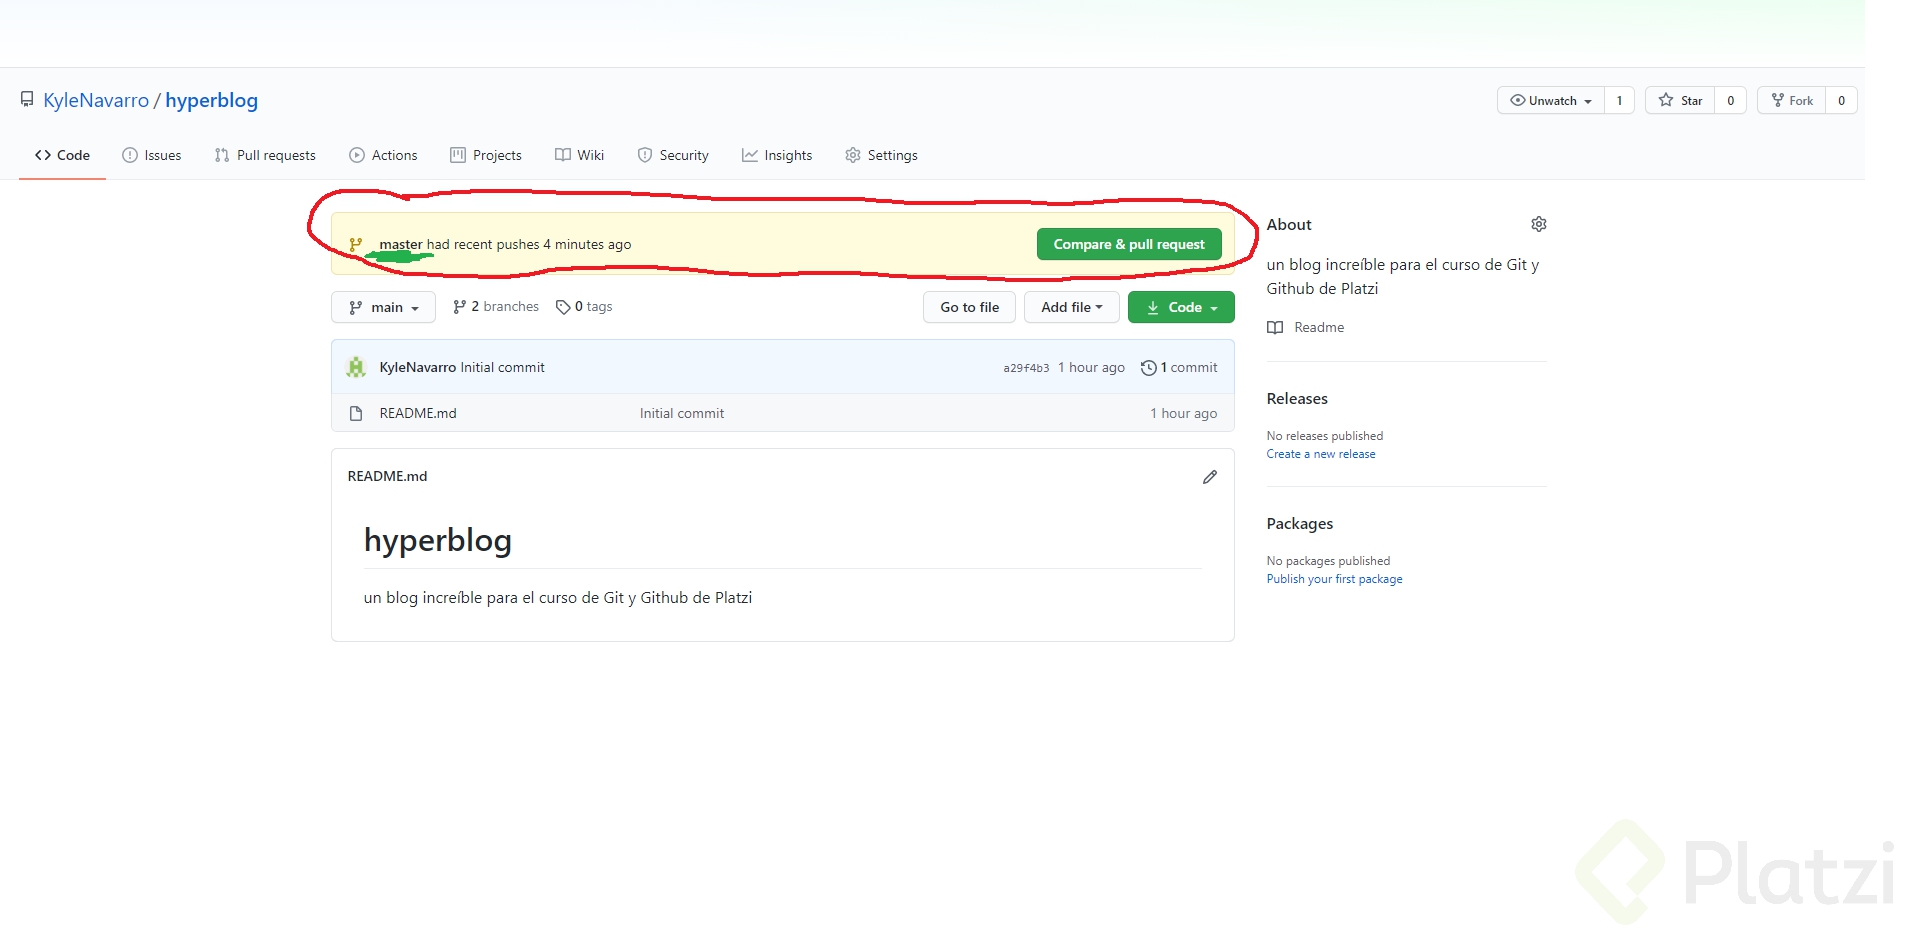Viewport: 1914px width, 935px height.
Task: View the Insights tab
Action: click(x=777, y=155)
